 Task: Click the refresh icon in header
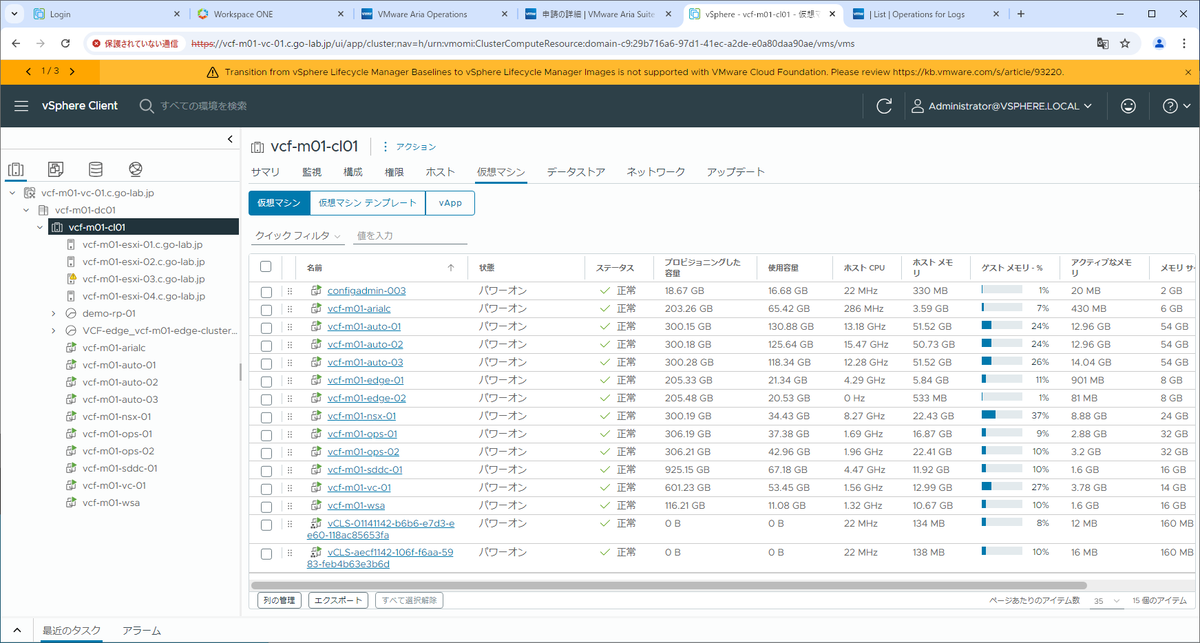click(x=884, y=106)
